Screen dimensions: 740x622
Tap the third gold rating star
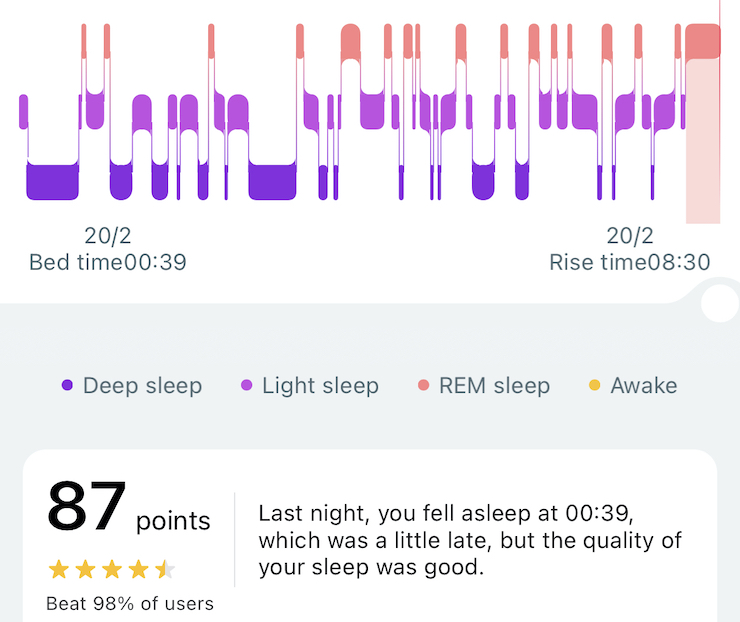coord(112,570)
